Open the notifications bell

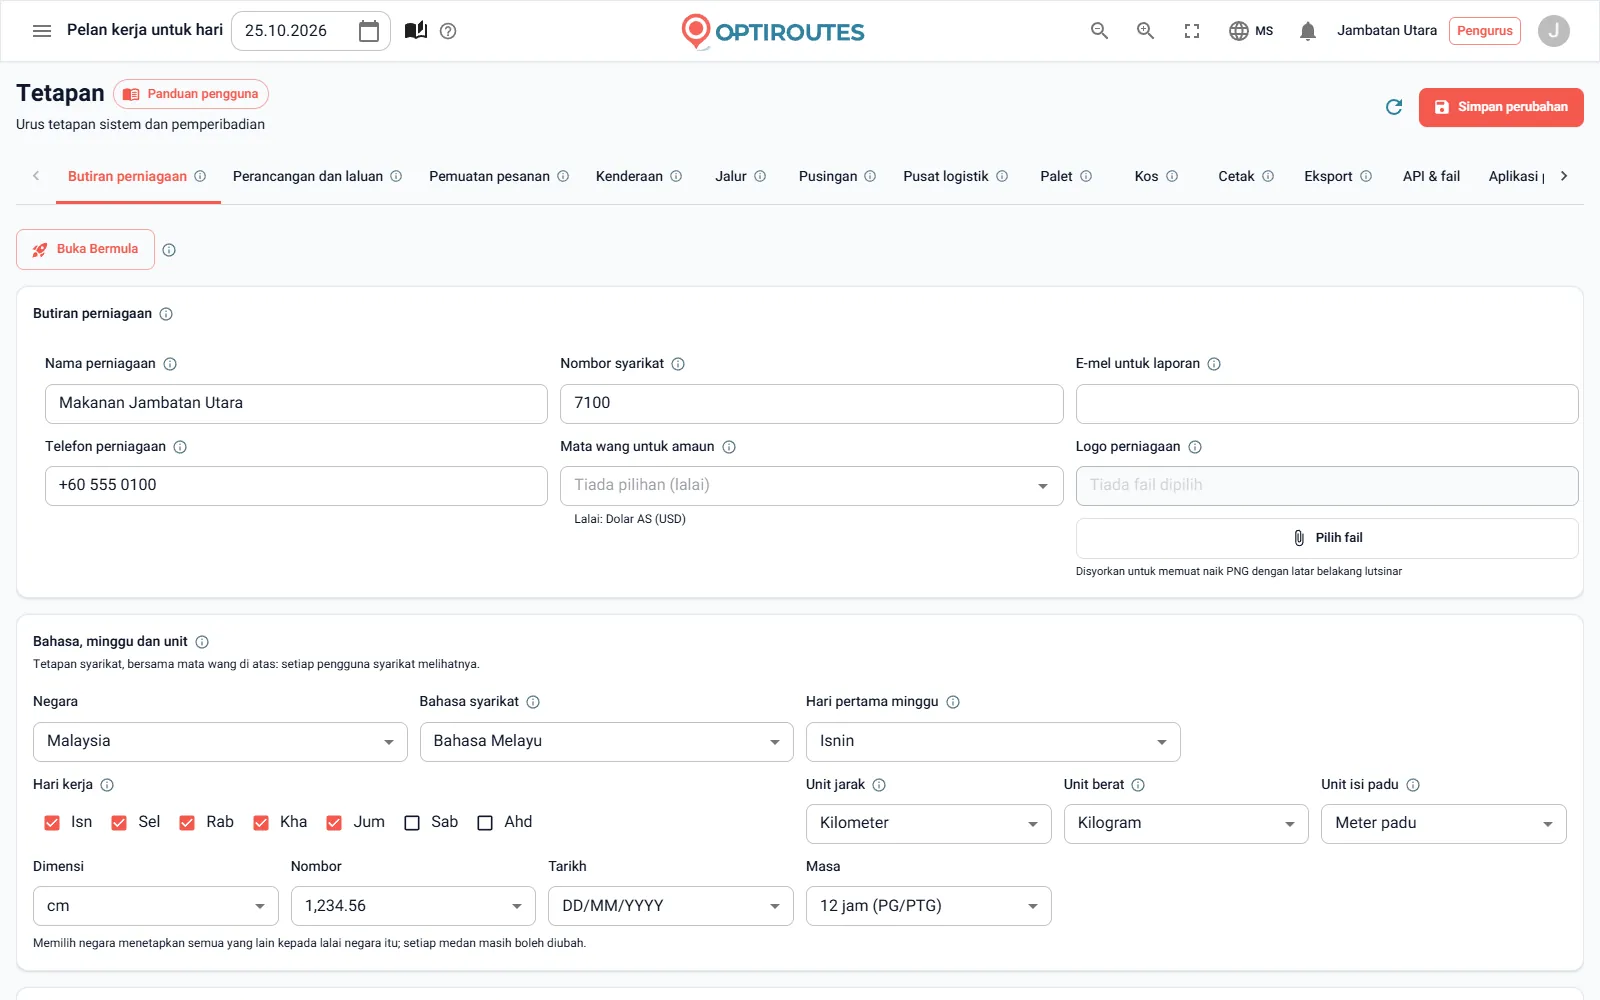coord(1307,31)
